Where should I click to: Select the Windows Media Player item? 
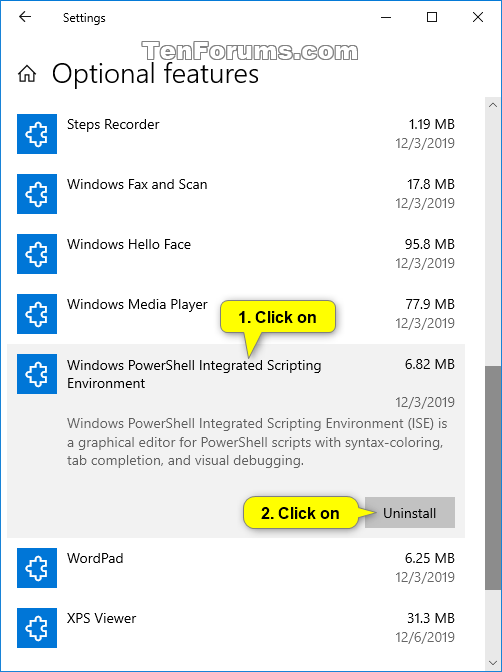tap(236, 314)
